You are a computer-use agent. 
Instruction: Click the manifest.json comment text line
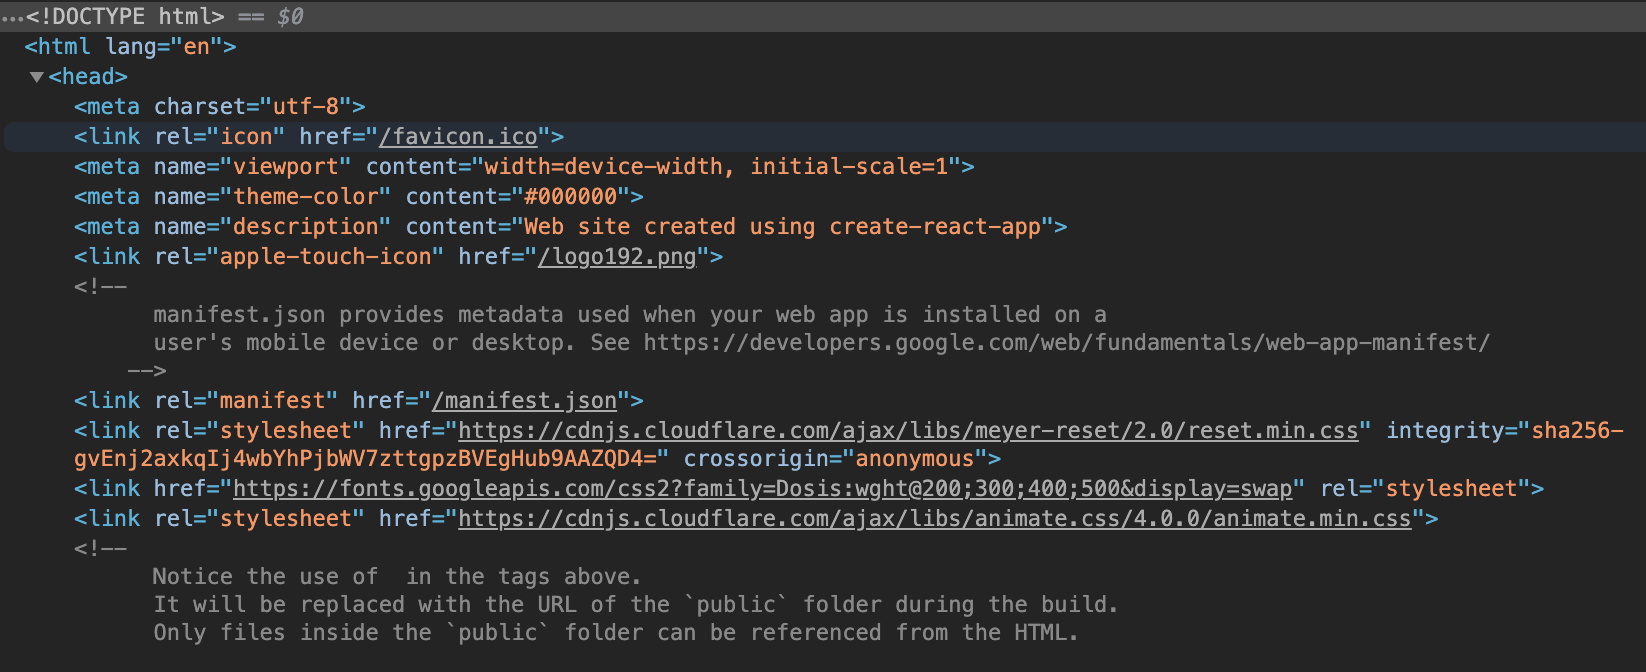click(x=630, y=315)
